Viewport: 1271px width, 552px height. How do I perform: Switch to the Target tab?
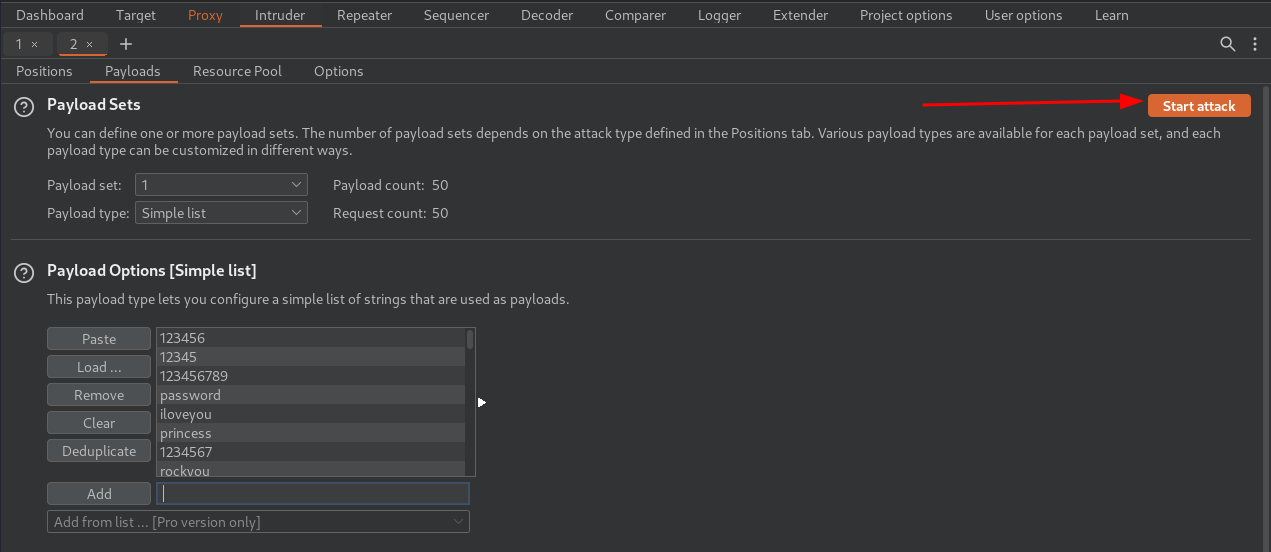[136, 15]
